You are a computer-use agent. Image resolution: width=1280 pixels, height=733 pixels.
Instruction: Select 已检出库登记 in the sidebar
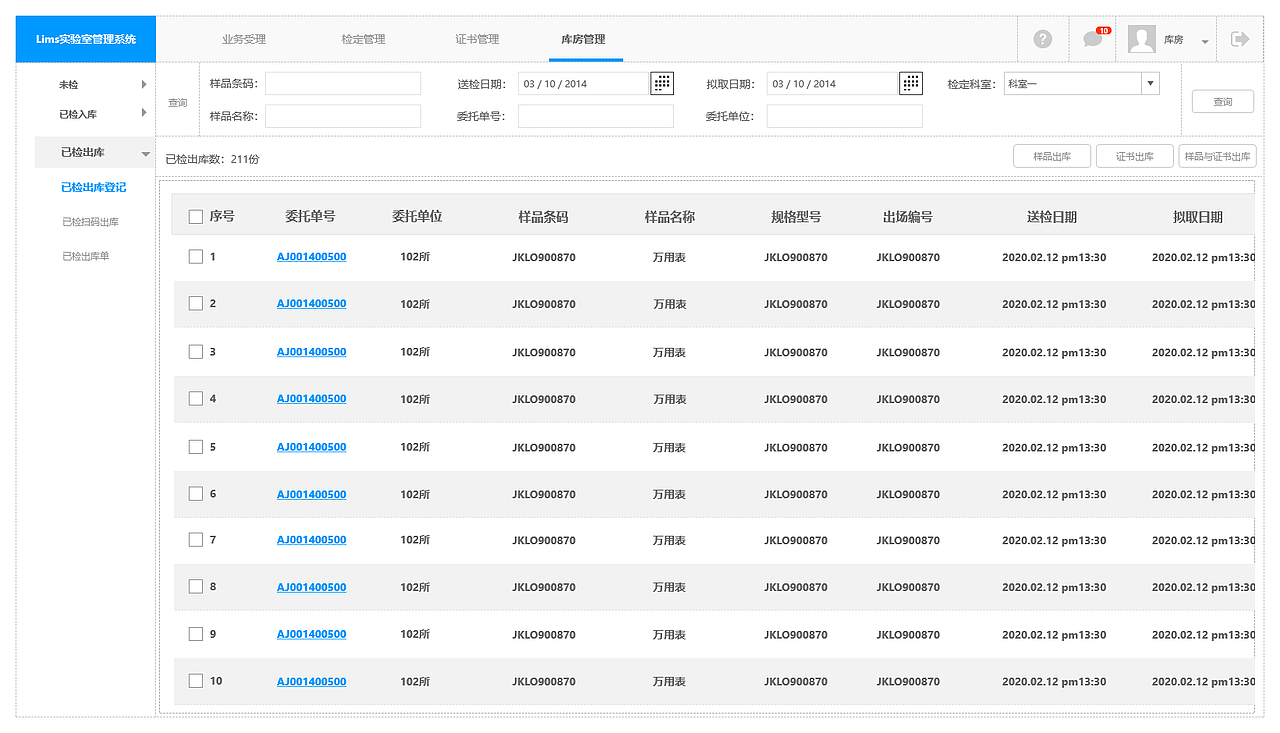[93, 187]
